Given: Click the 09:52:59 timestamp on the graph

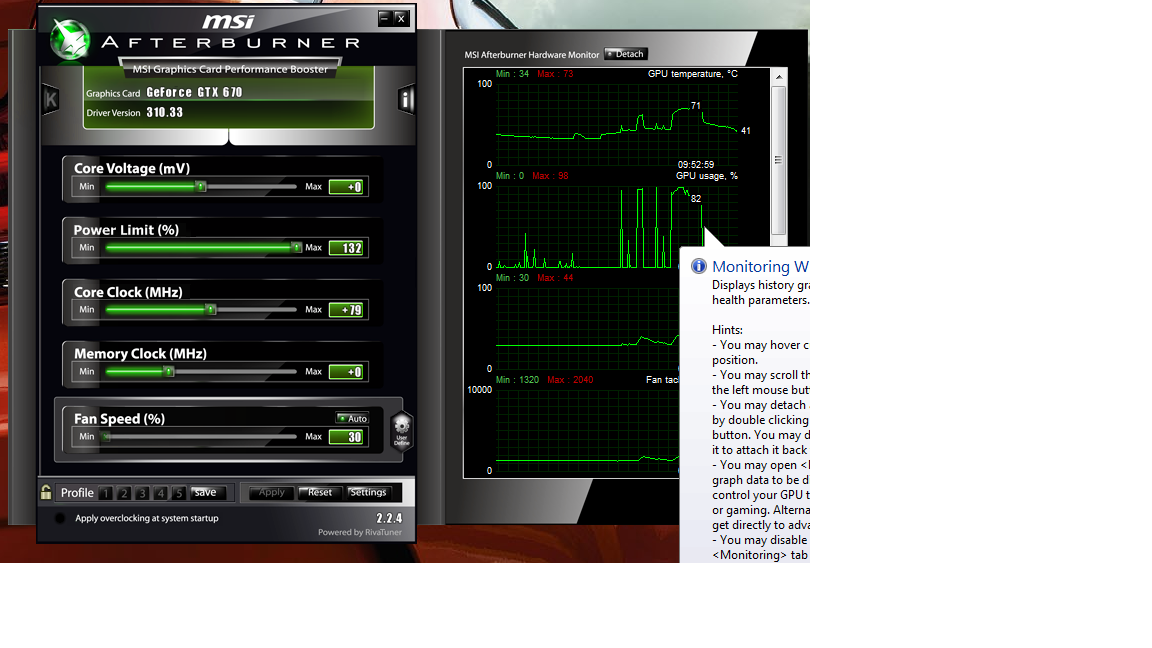Looking at the screenshot, I should pos(696,165).
